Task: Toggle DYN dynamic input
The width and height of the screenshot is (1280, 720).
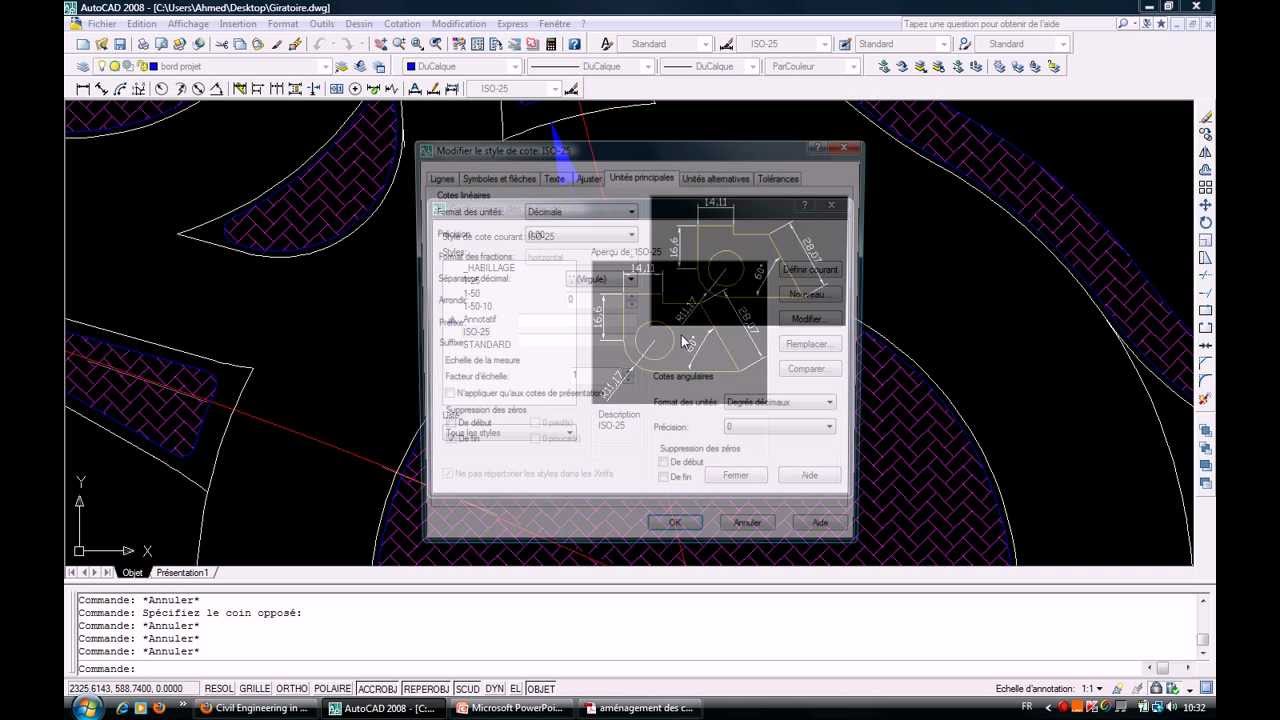Action: pos(494,689)
